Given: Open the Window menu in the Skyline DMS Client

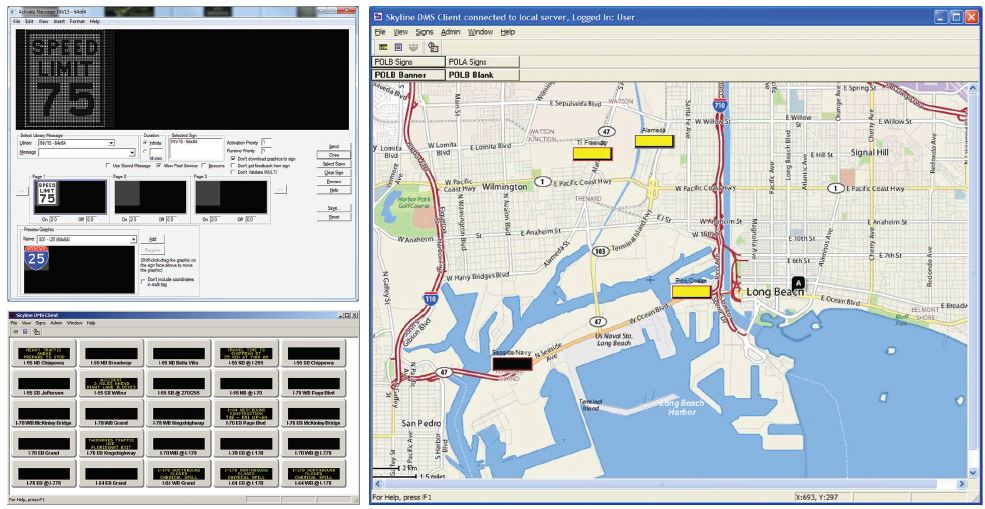Looking at the screenshot, I should click(481, 32).
